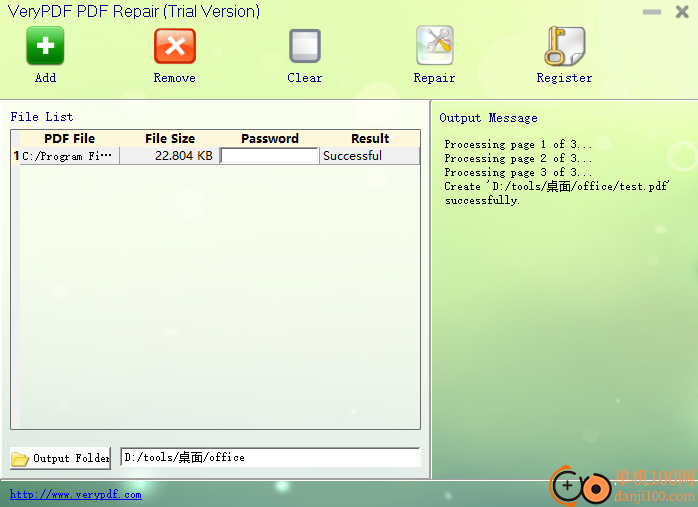This screenshot has width=698, height=507.
Task: Click the Password cell for row 1
Action: [x=269, y=156]
